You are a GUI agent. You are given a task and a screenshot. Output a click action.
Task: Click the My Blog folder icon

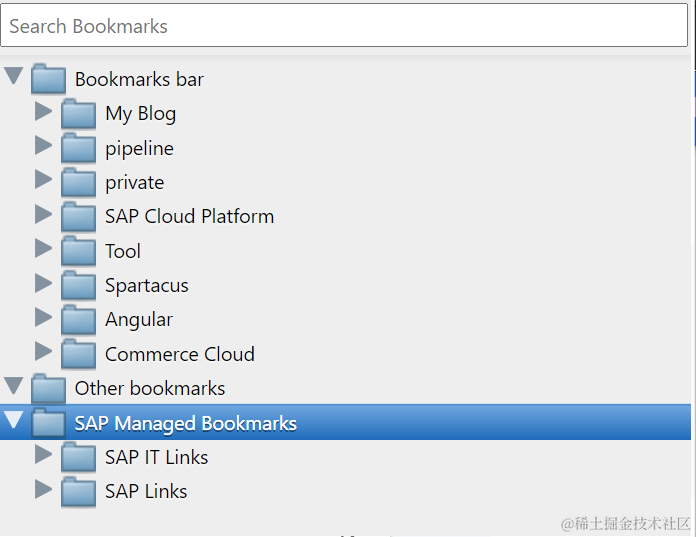coord(79,114)
